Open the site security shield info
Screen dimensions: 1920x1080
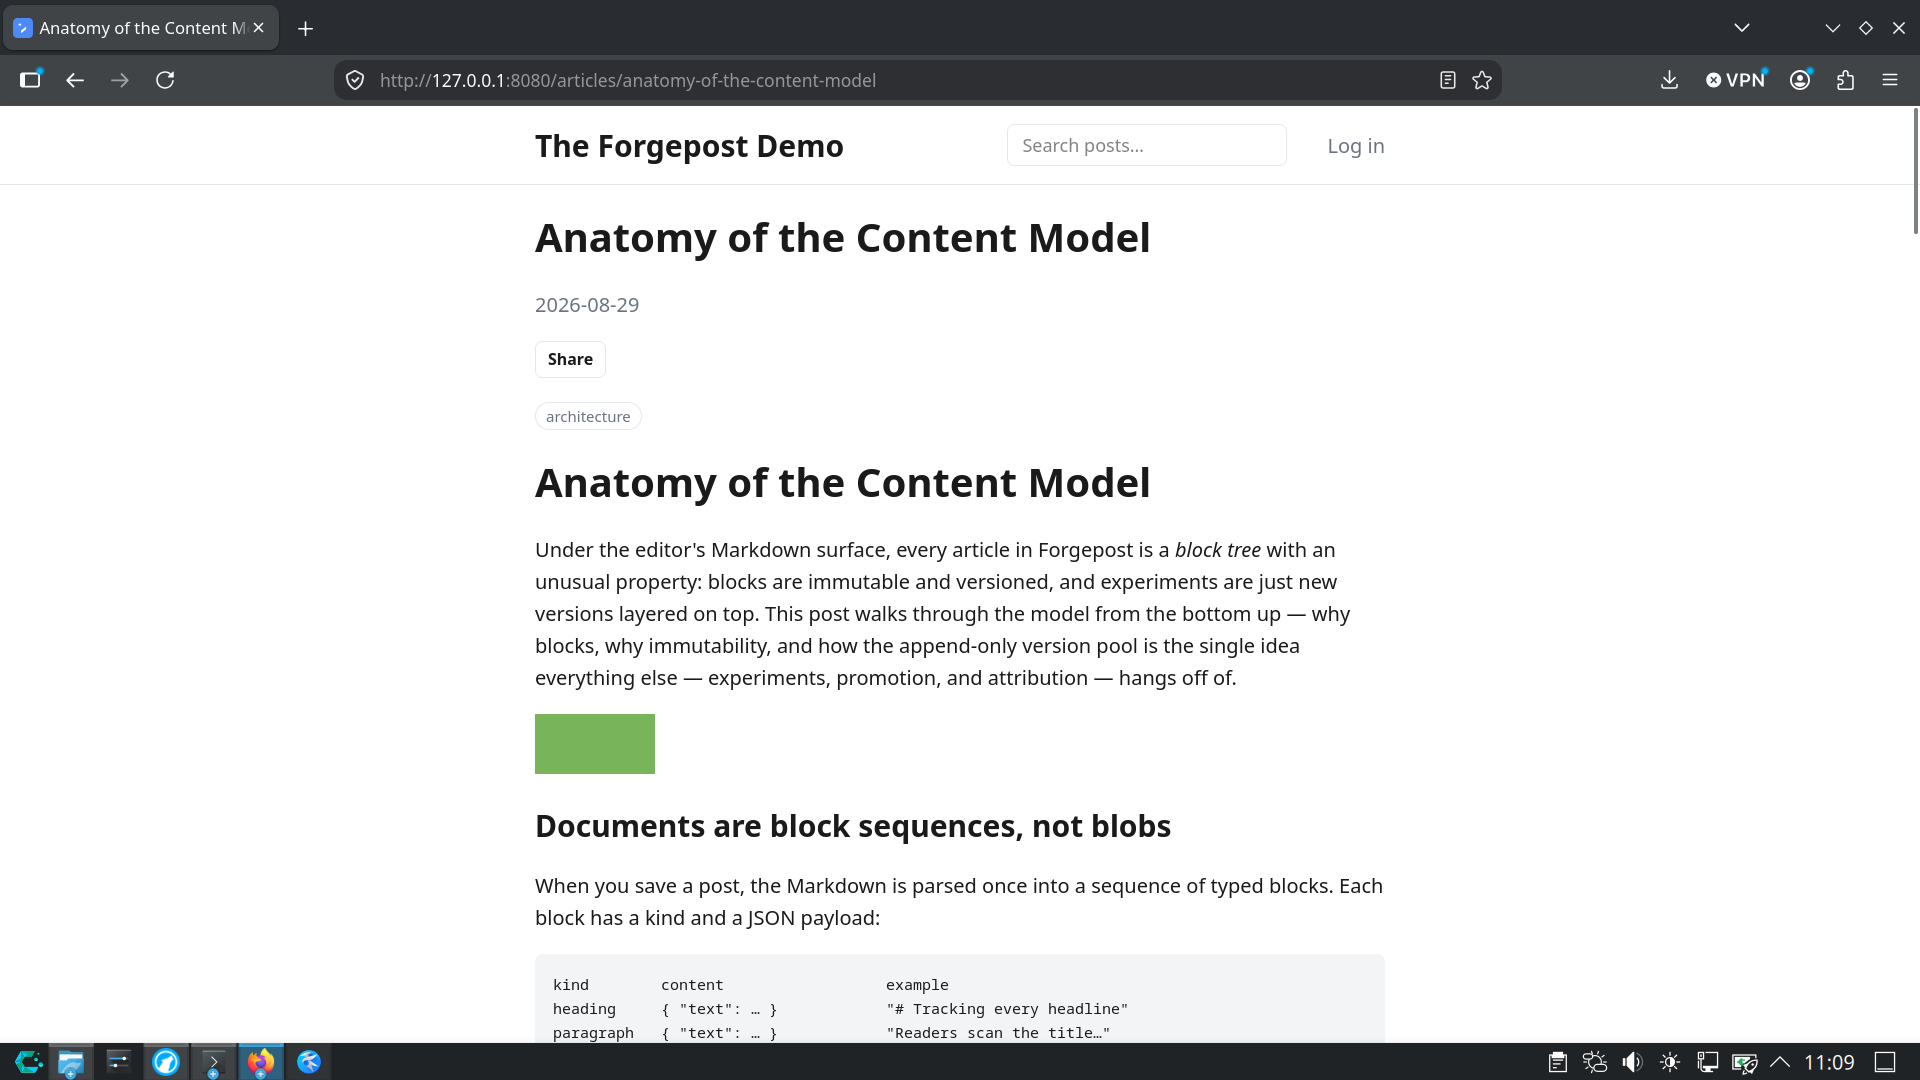point(355,80)
